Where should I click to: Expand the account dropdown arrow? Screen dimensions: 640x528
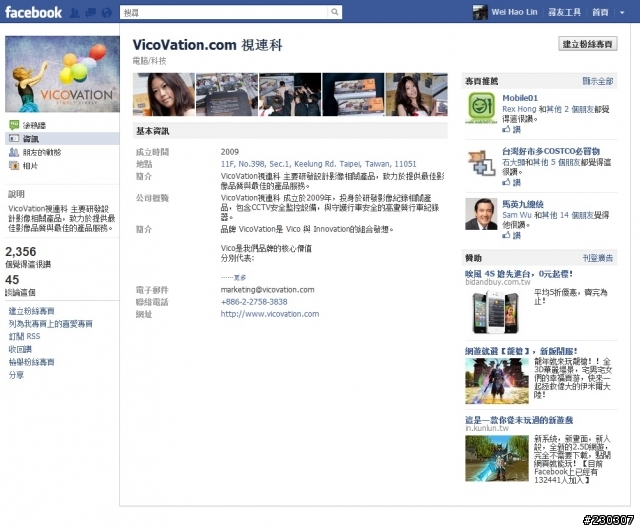point(622,13)
